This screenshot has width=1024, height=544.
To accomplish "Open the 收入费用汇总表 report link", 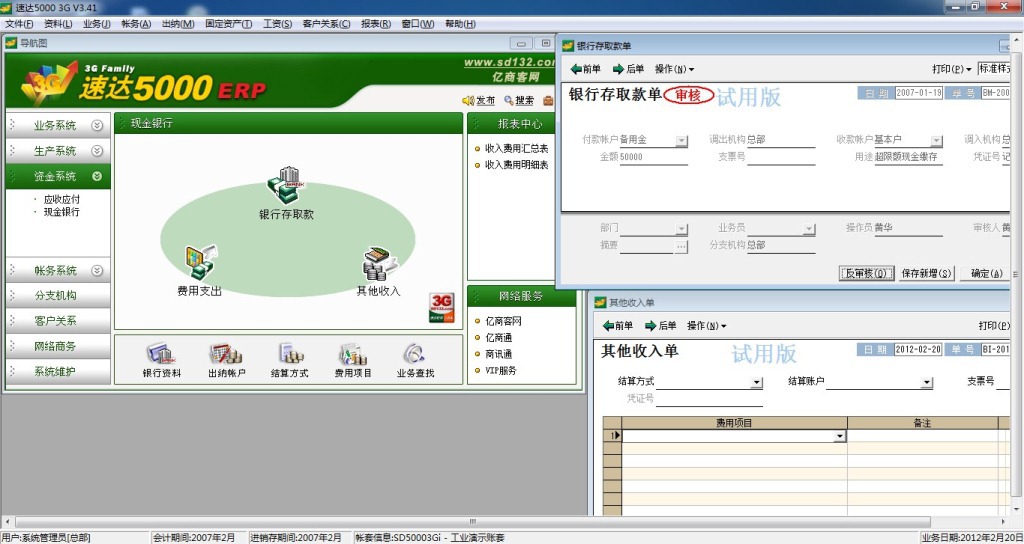I will tap(516, 148).
